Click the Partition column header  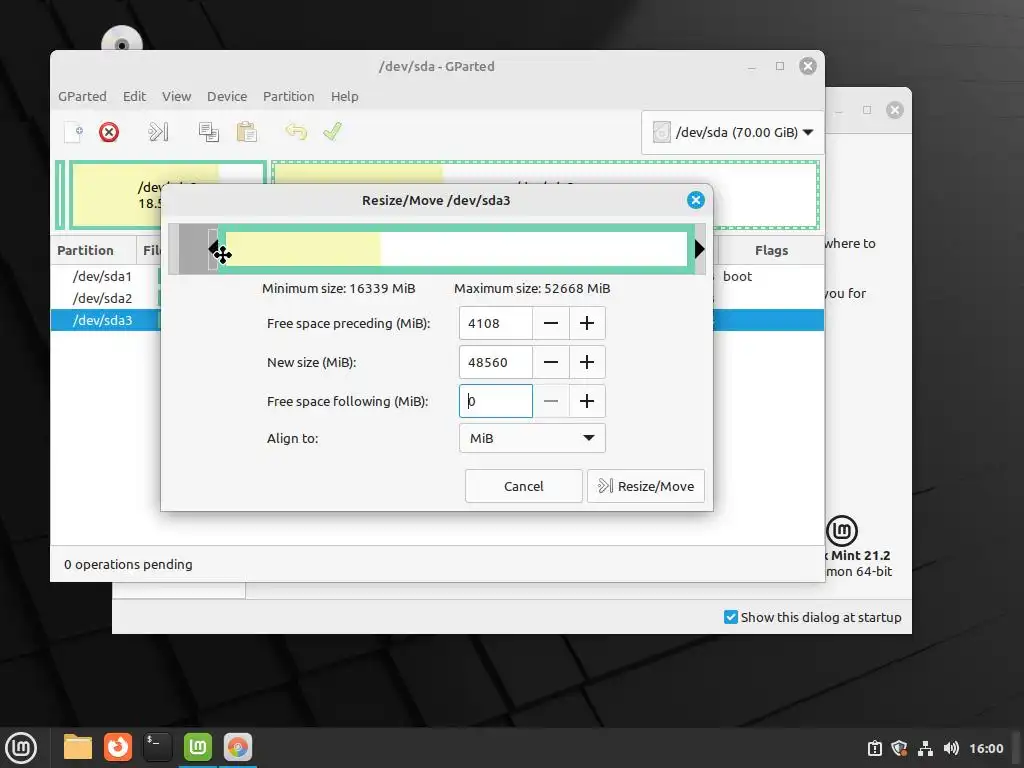coord(93,250)
